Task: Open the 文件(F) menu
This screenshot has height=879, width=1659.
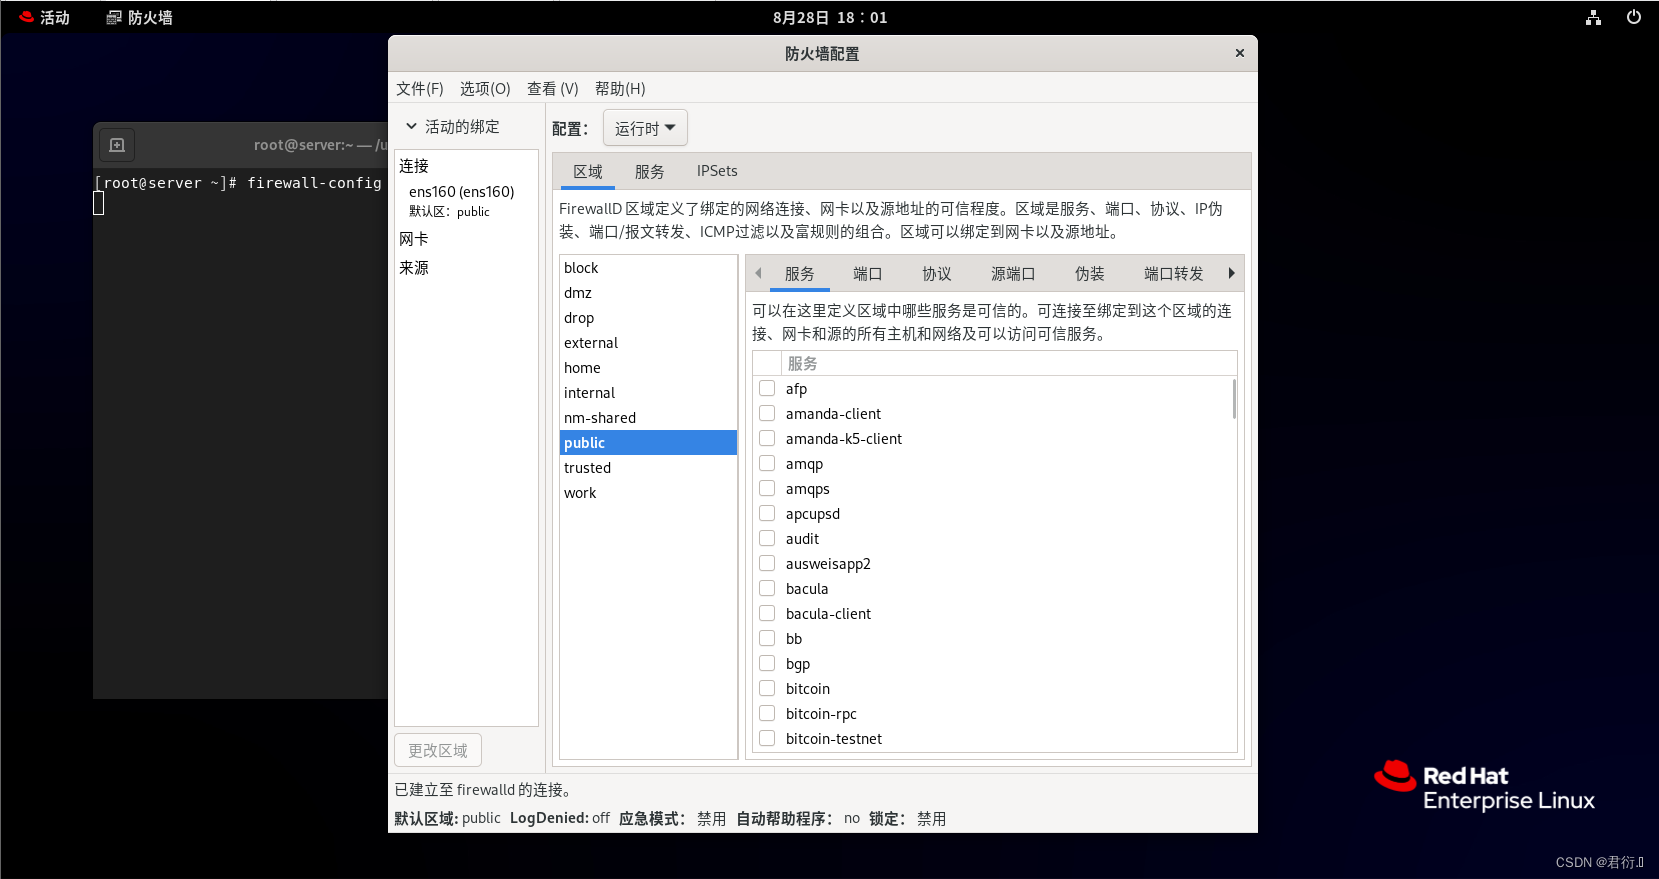Action: pyautogui.click(x=420, y=88)
